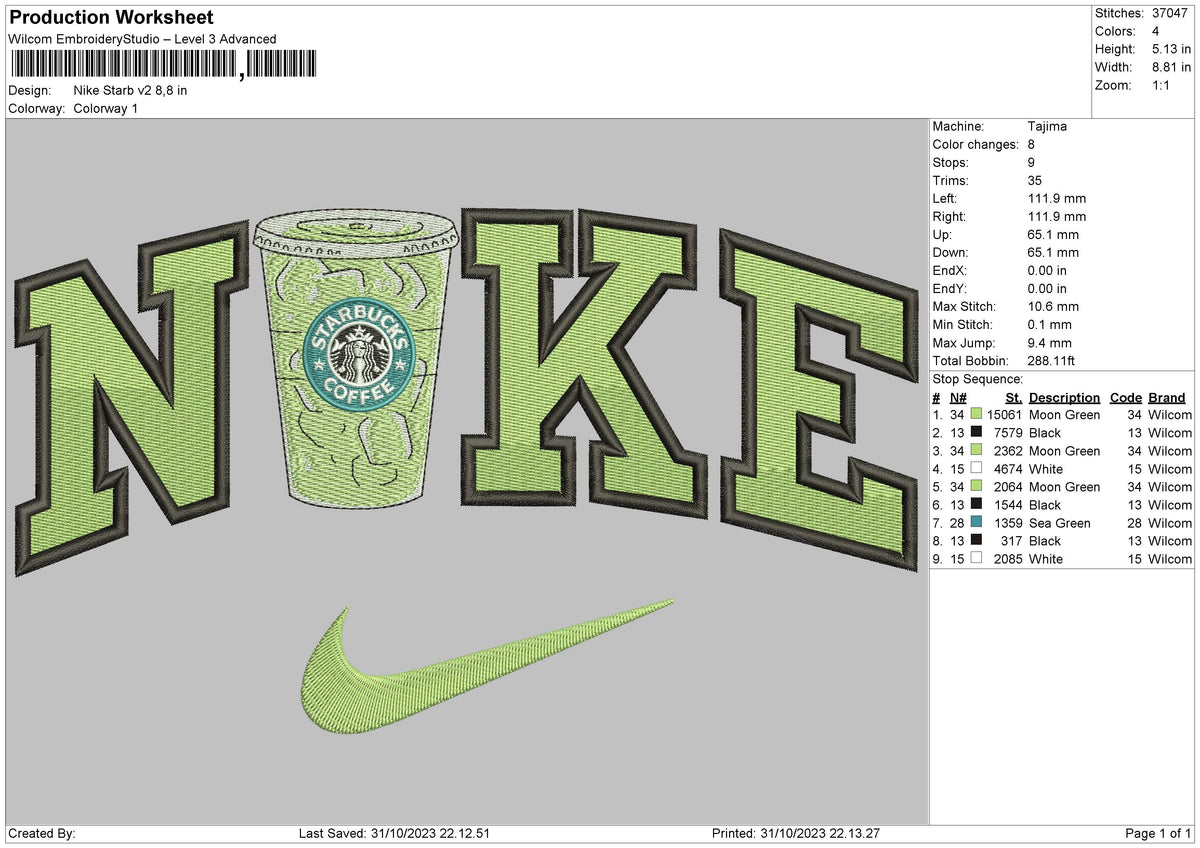1200x848 pixels.
Task: Click the 'Brand' column header
Action: 1167,397
